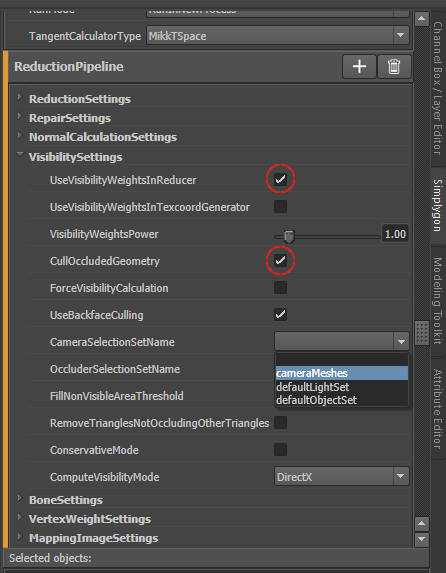Uncheck UseVisibilityWeightsInReducer
Viewport: 446px width, 573px height.
click(280, 179)
